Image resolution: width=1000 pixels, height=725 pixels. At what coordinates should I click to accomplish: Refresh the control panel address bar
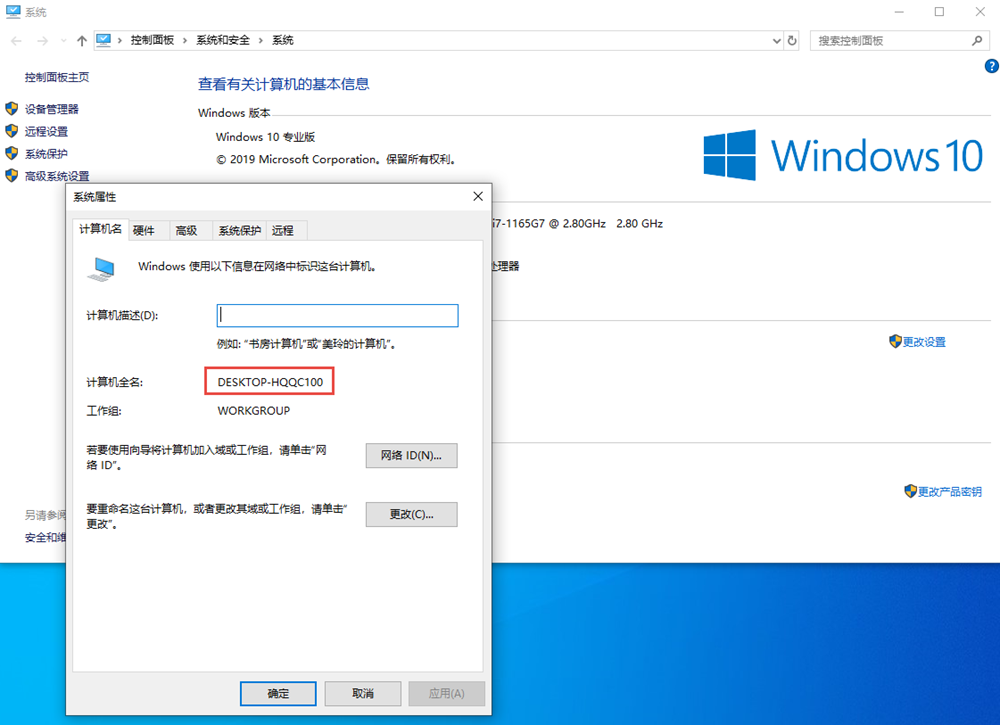coord(793,41)
